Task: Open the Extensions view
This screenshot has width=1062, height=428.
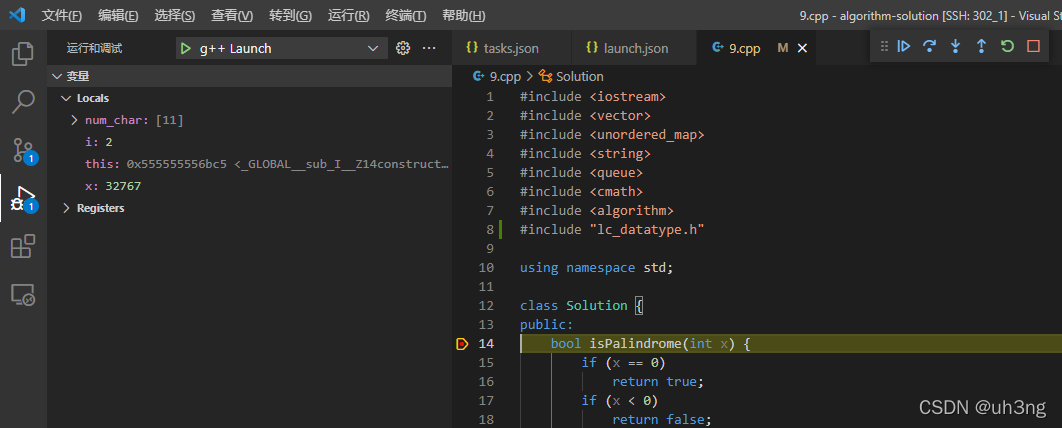Action: 23,247
